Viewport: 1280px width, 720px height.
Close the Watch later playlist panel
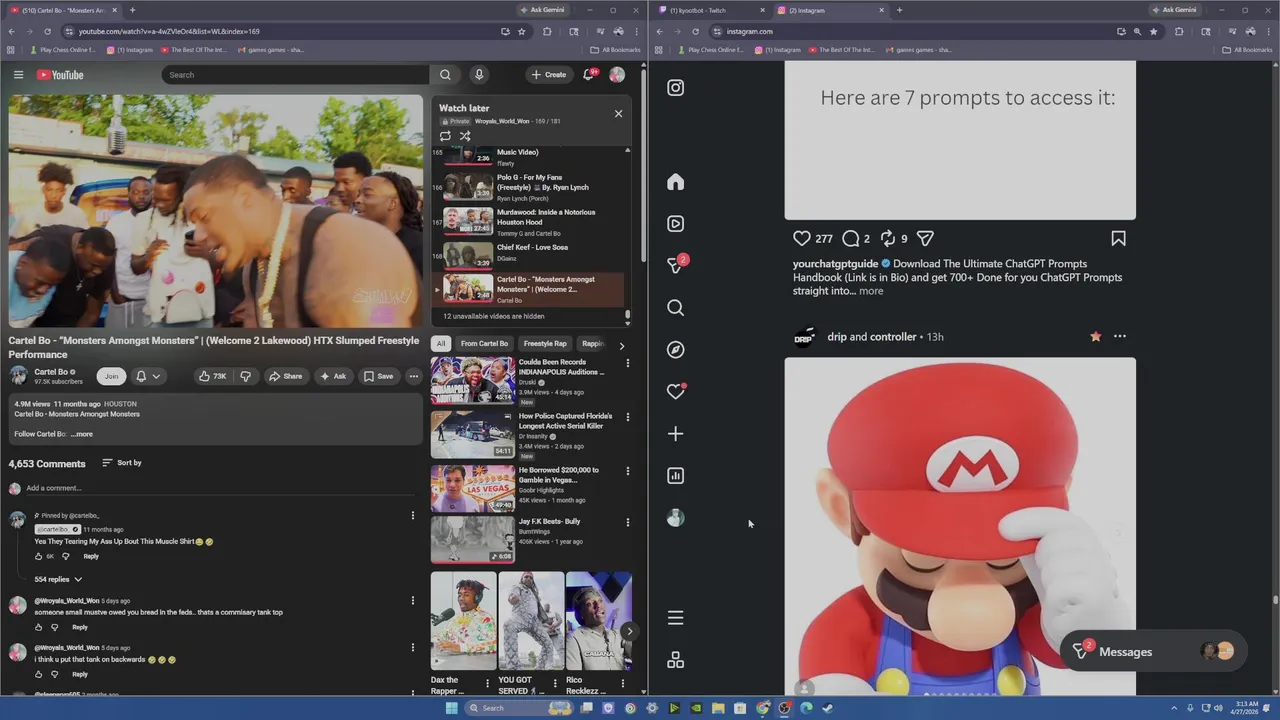click(x=618, y=113)
